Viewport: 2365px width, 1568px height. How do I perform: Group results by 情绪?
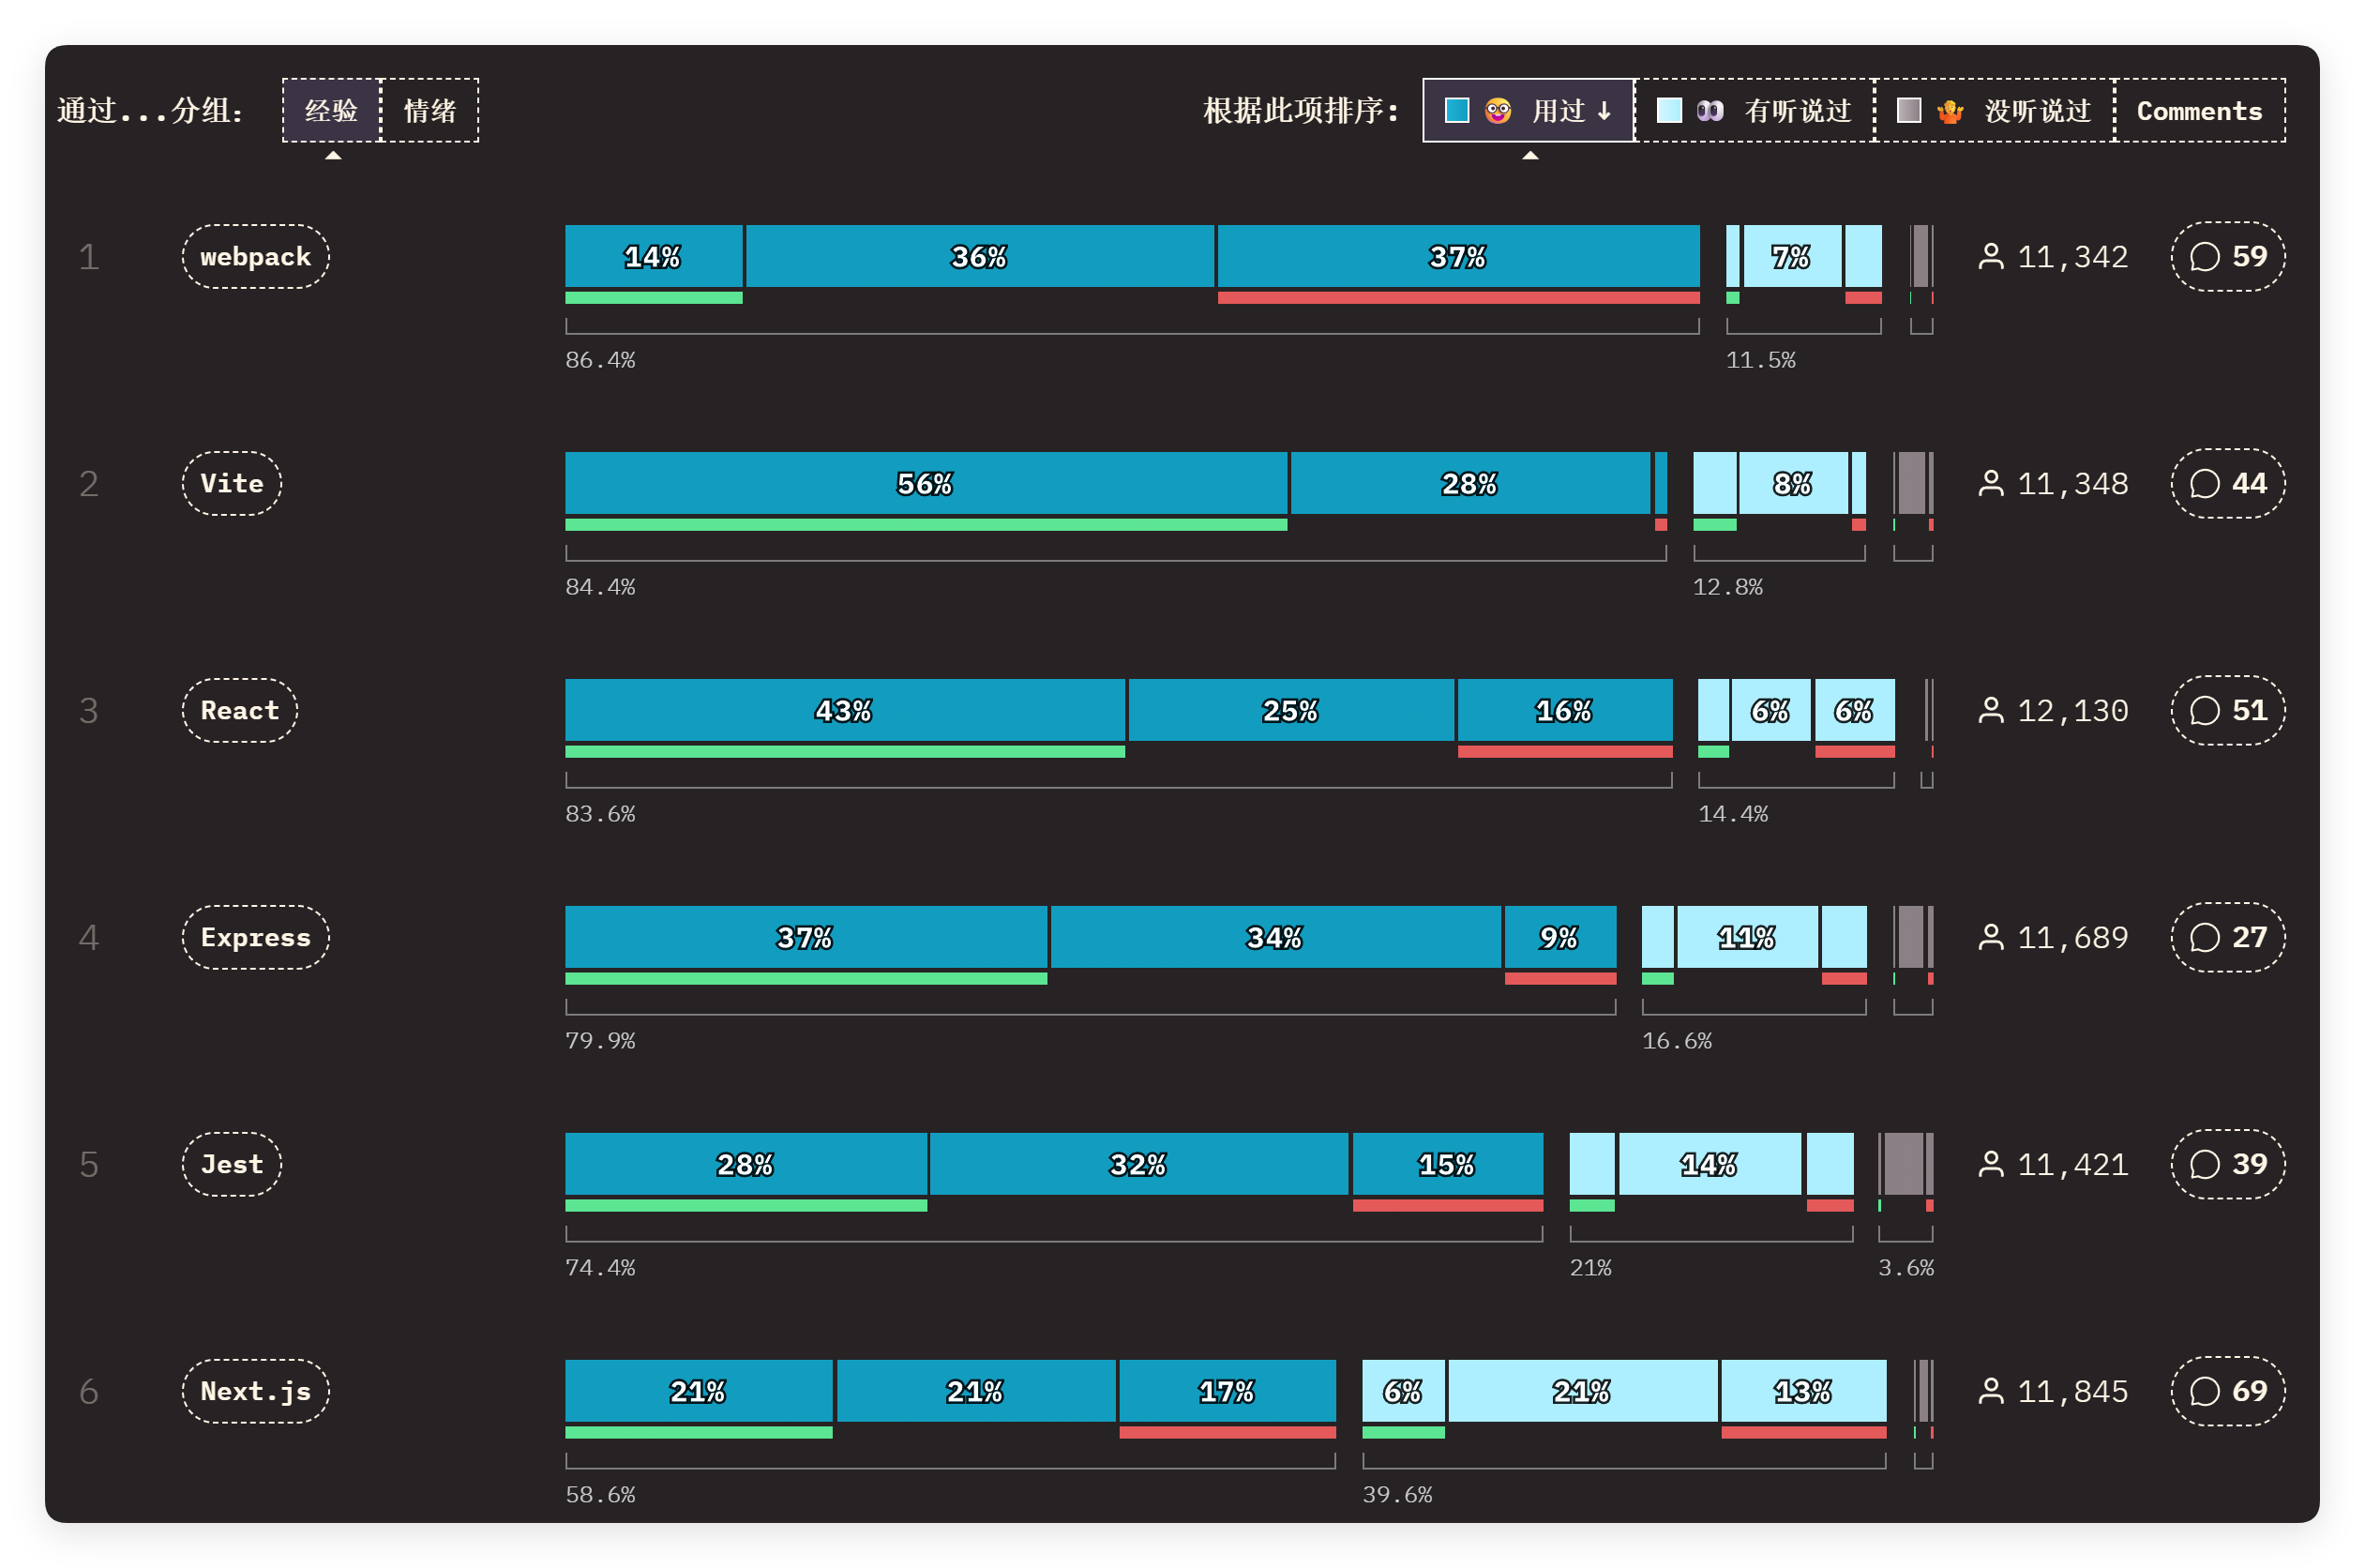tap(430, 110)
